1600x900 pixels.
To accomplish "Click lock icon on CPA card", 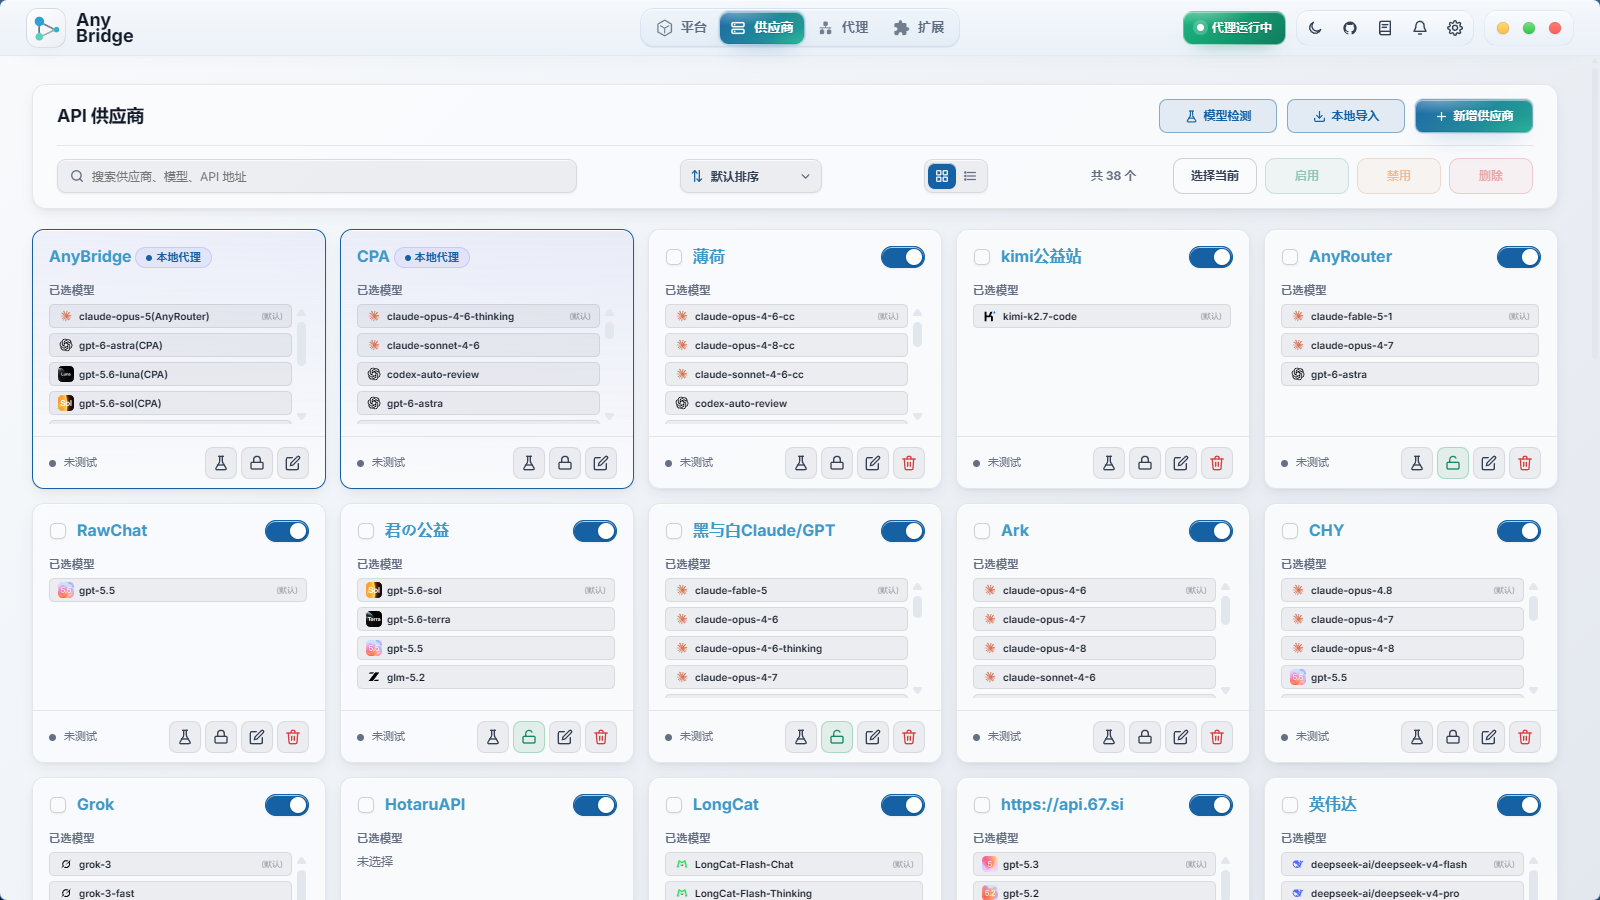I will [565, 463].
